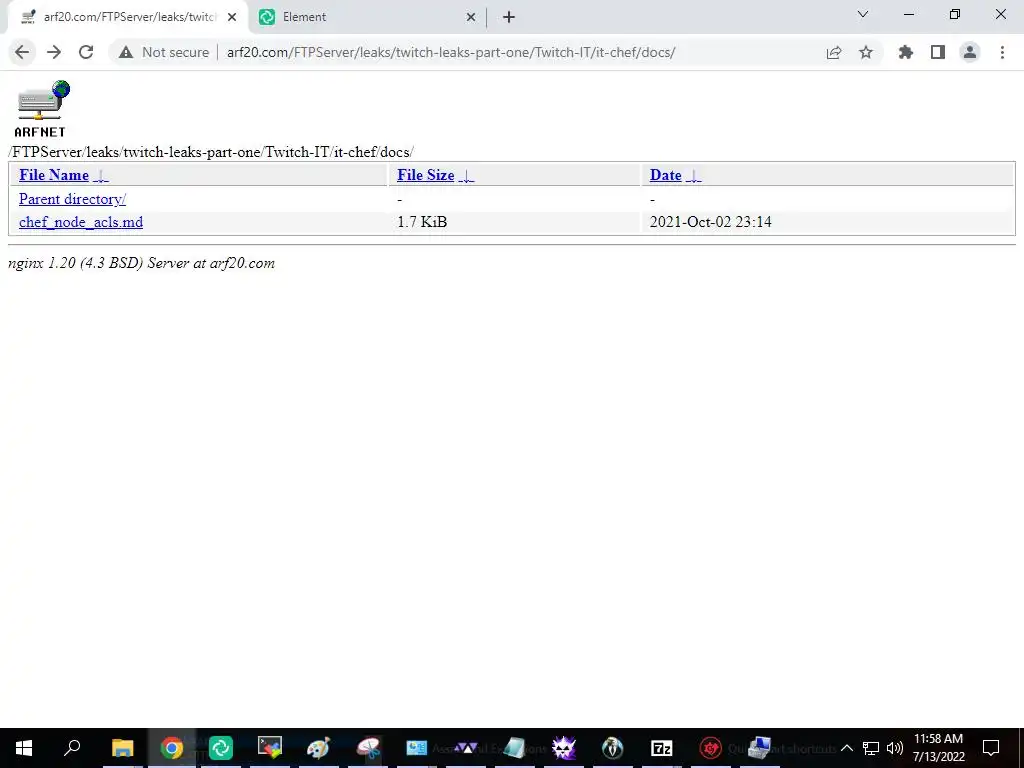Open the chef_node_acls.md file
Viewport: 1024px width, 768px height.
[81, 222]
